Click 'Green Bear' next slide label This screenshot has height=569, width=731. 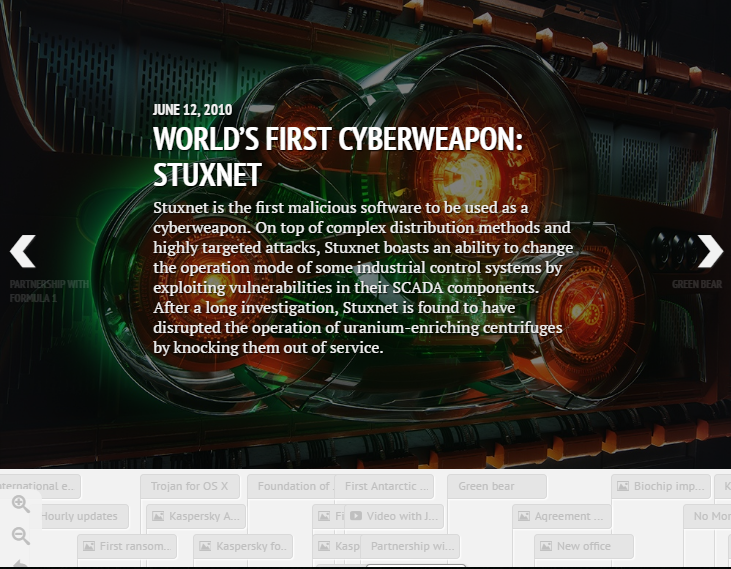tap(697, 284)
